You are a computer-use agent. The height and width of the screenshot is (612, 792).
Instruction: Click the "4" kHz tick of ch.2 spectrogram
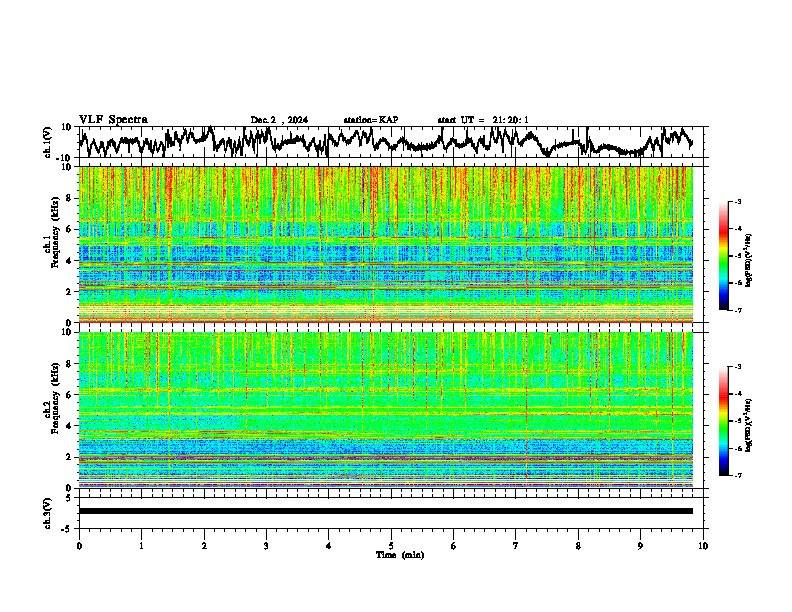pyautogui.click(x=70, y=426)
